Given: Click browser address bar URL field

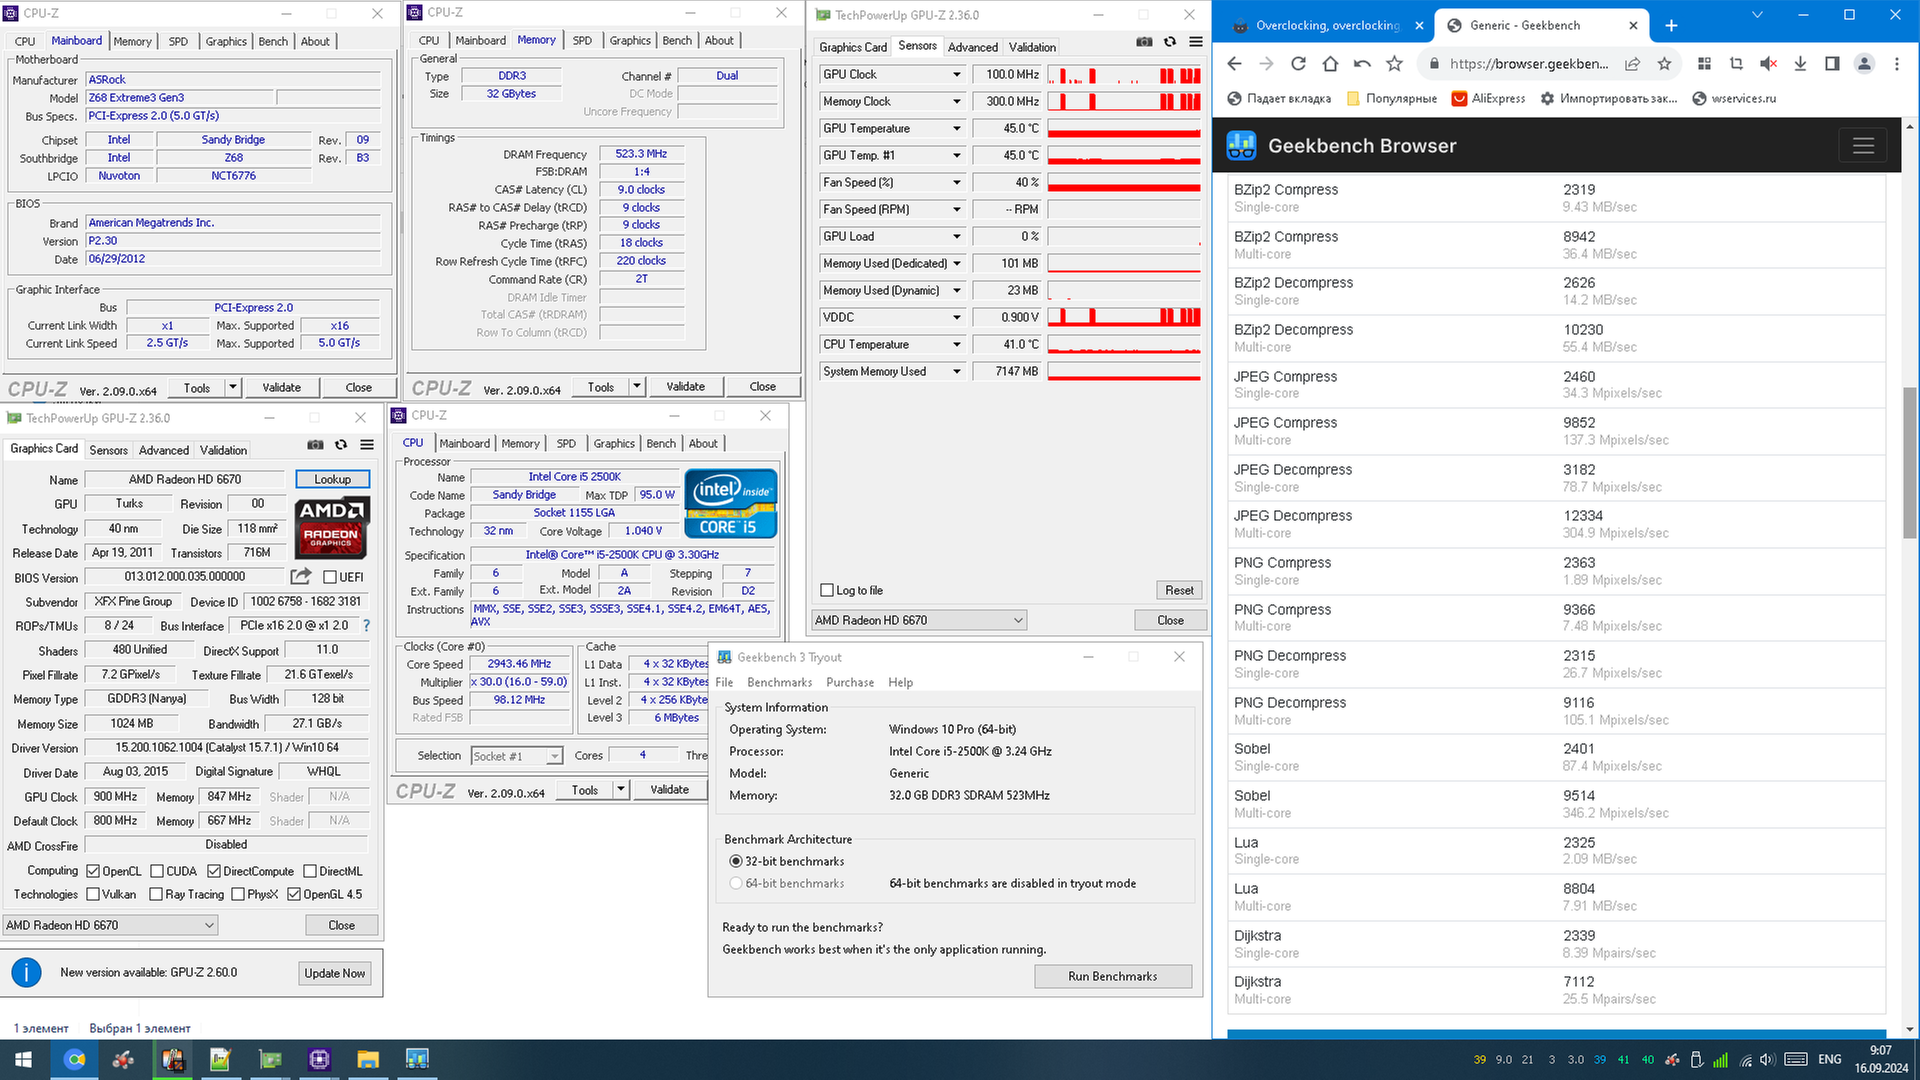Looking at the screenshot, I should [1529, 64].
